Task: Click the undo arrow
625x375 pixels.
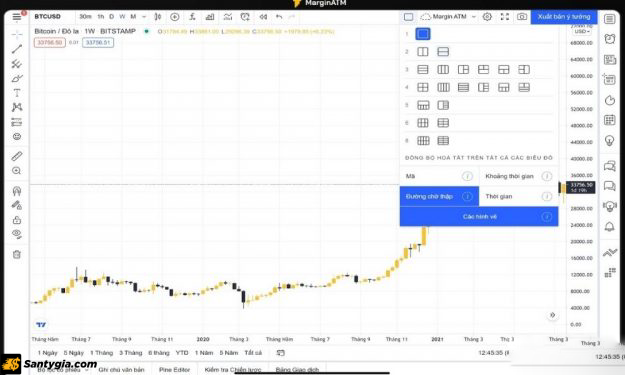Action: pos(279,17)
